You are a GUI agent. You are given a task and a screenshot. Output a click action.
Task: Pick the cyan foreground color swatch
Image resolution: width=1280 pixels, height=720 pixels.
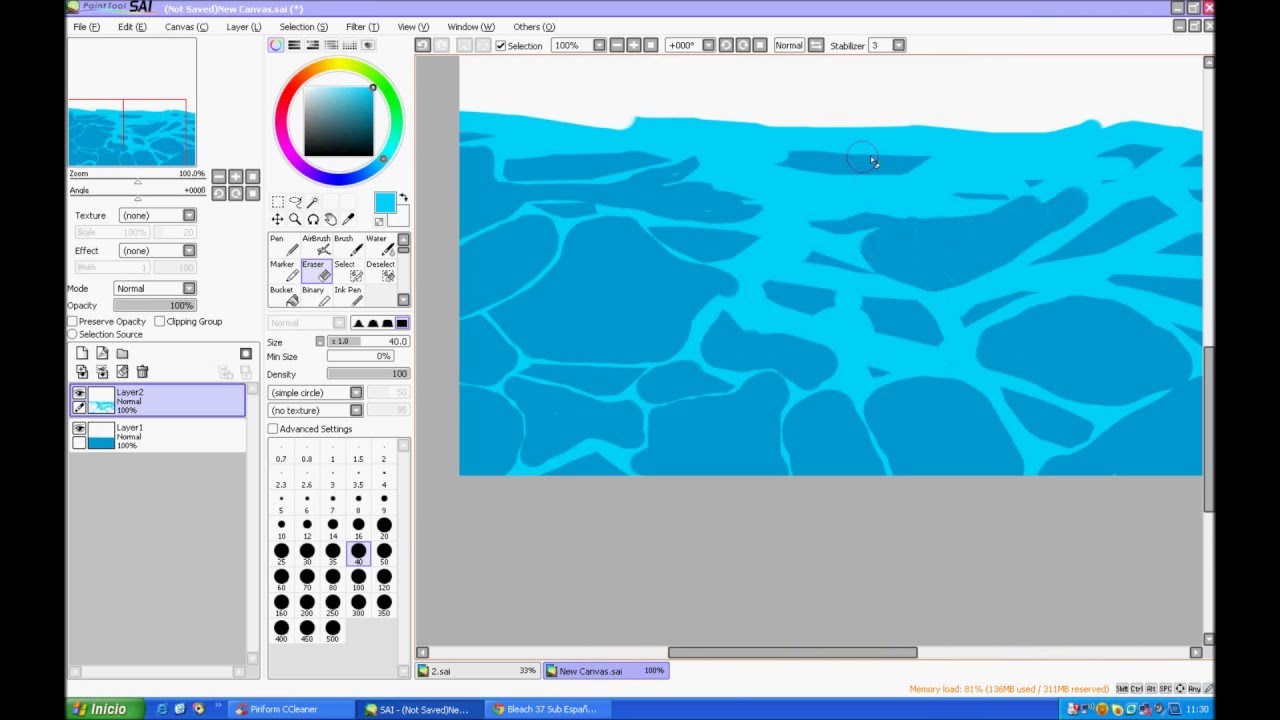[x=385, y=202]
